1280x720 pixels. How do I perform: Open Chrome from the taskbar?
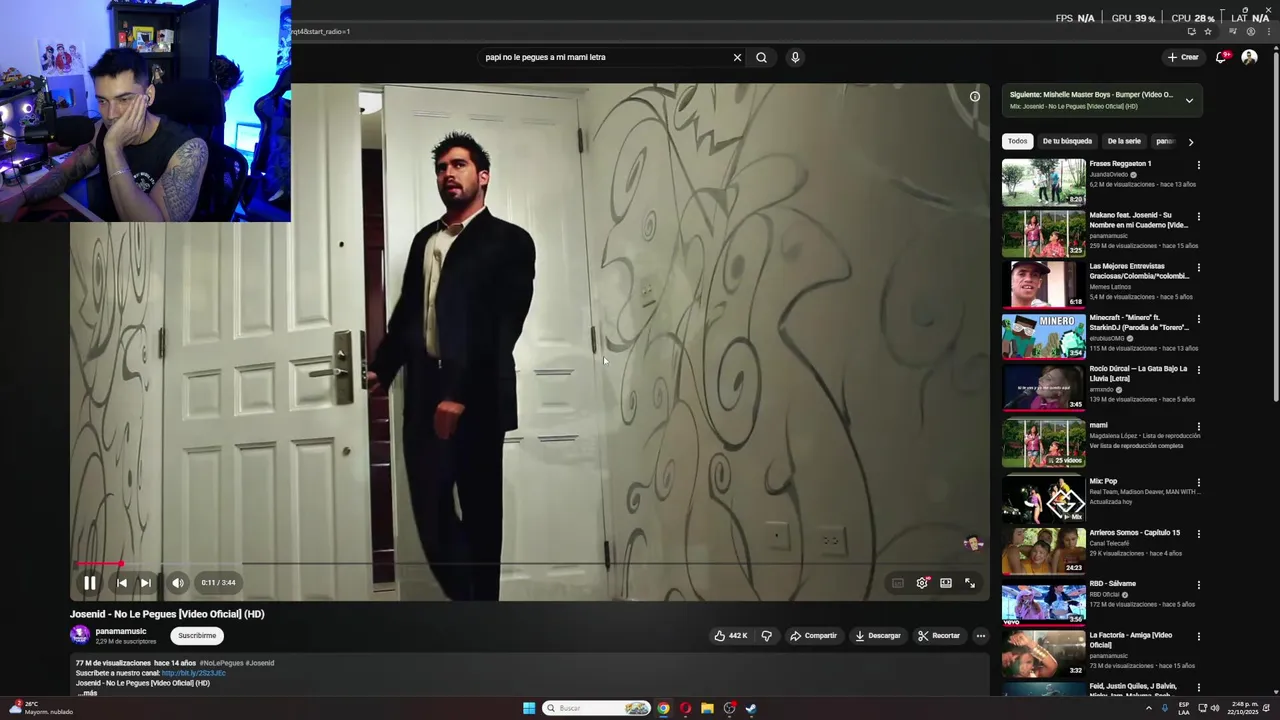pyautogui.click(x=662, y=708)
